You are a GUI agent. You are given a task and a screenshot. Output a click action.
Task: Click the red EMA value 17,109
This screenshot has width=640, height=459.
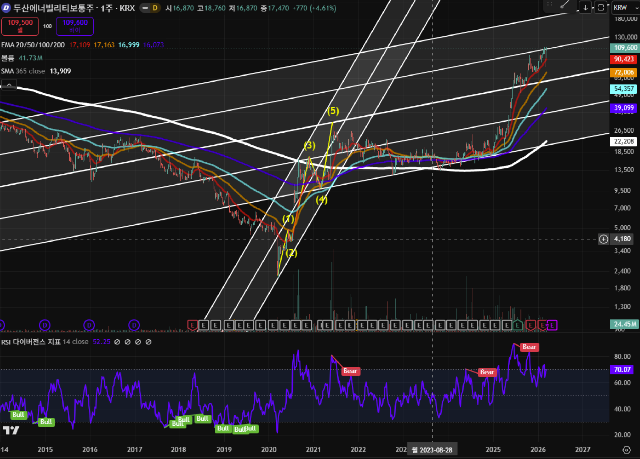80,45
